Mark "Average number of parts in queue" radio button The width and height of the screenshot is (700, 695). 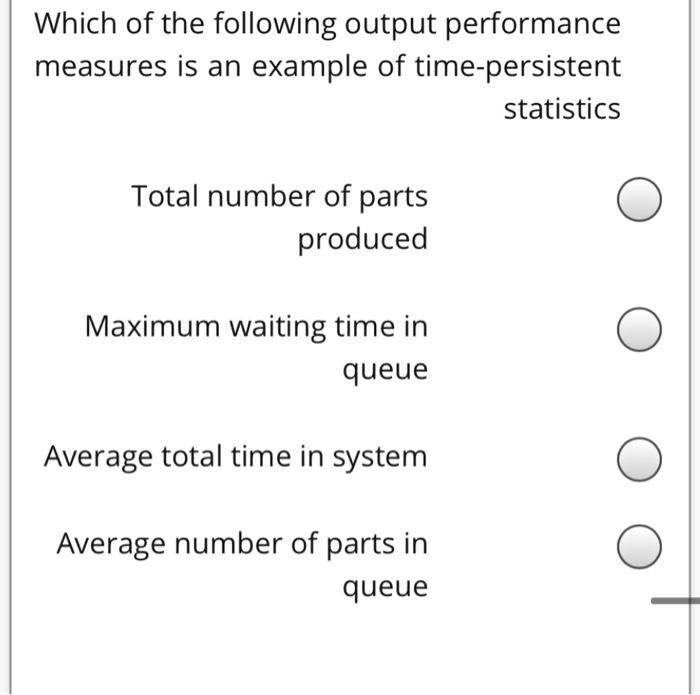[x=639, y=546]
